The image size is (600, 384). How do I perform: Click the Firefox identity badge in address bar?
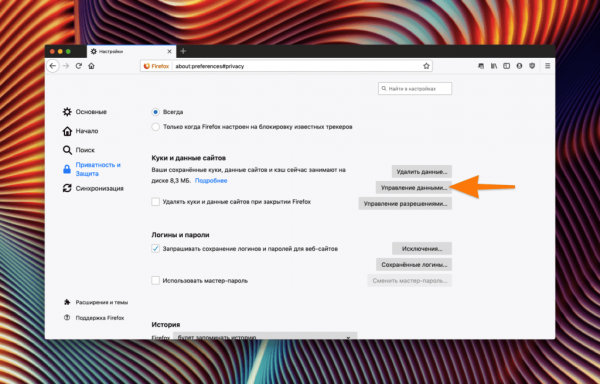(x=157, y=66)
